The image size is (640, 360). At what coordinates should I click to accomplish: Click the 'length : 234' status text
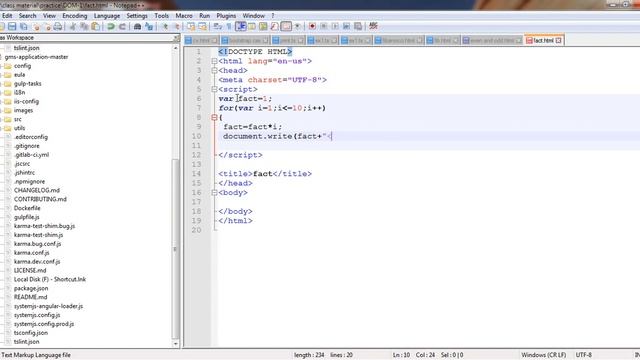coord(309,355)
